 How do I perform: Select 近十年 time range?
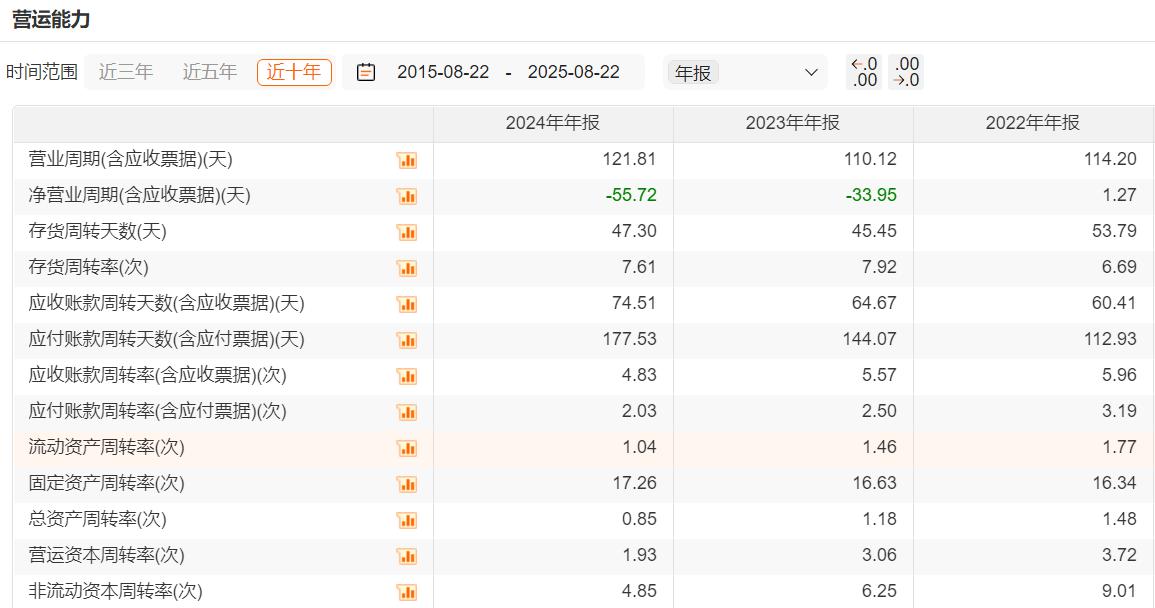coord(294,72)
